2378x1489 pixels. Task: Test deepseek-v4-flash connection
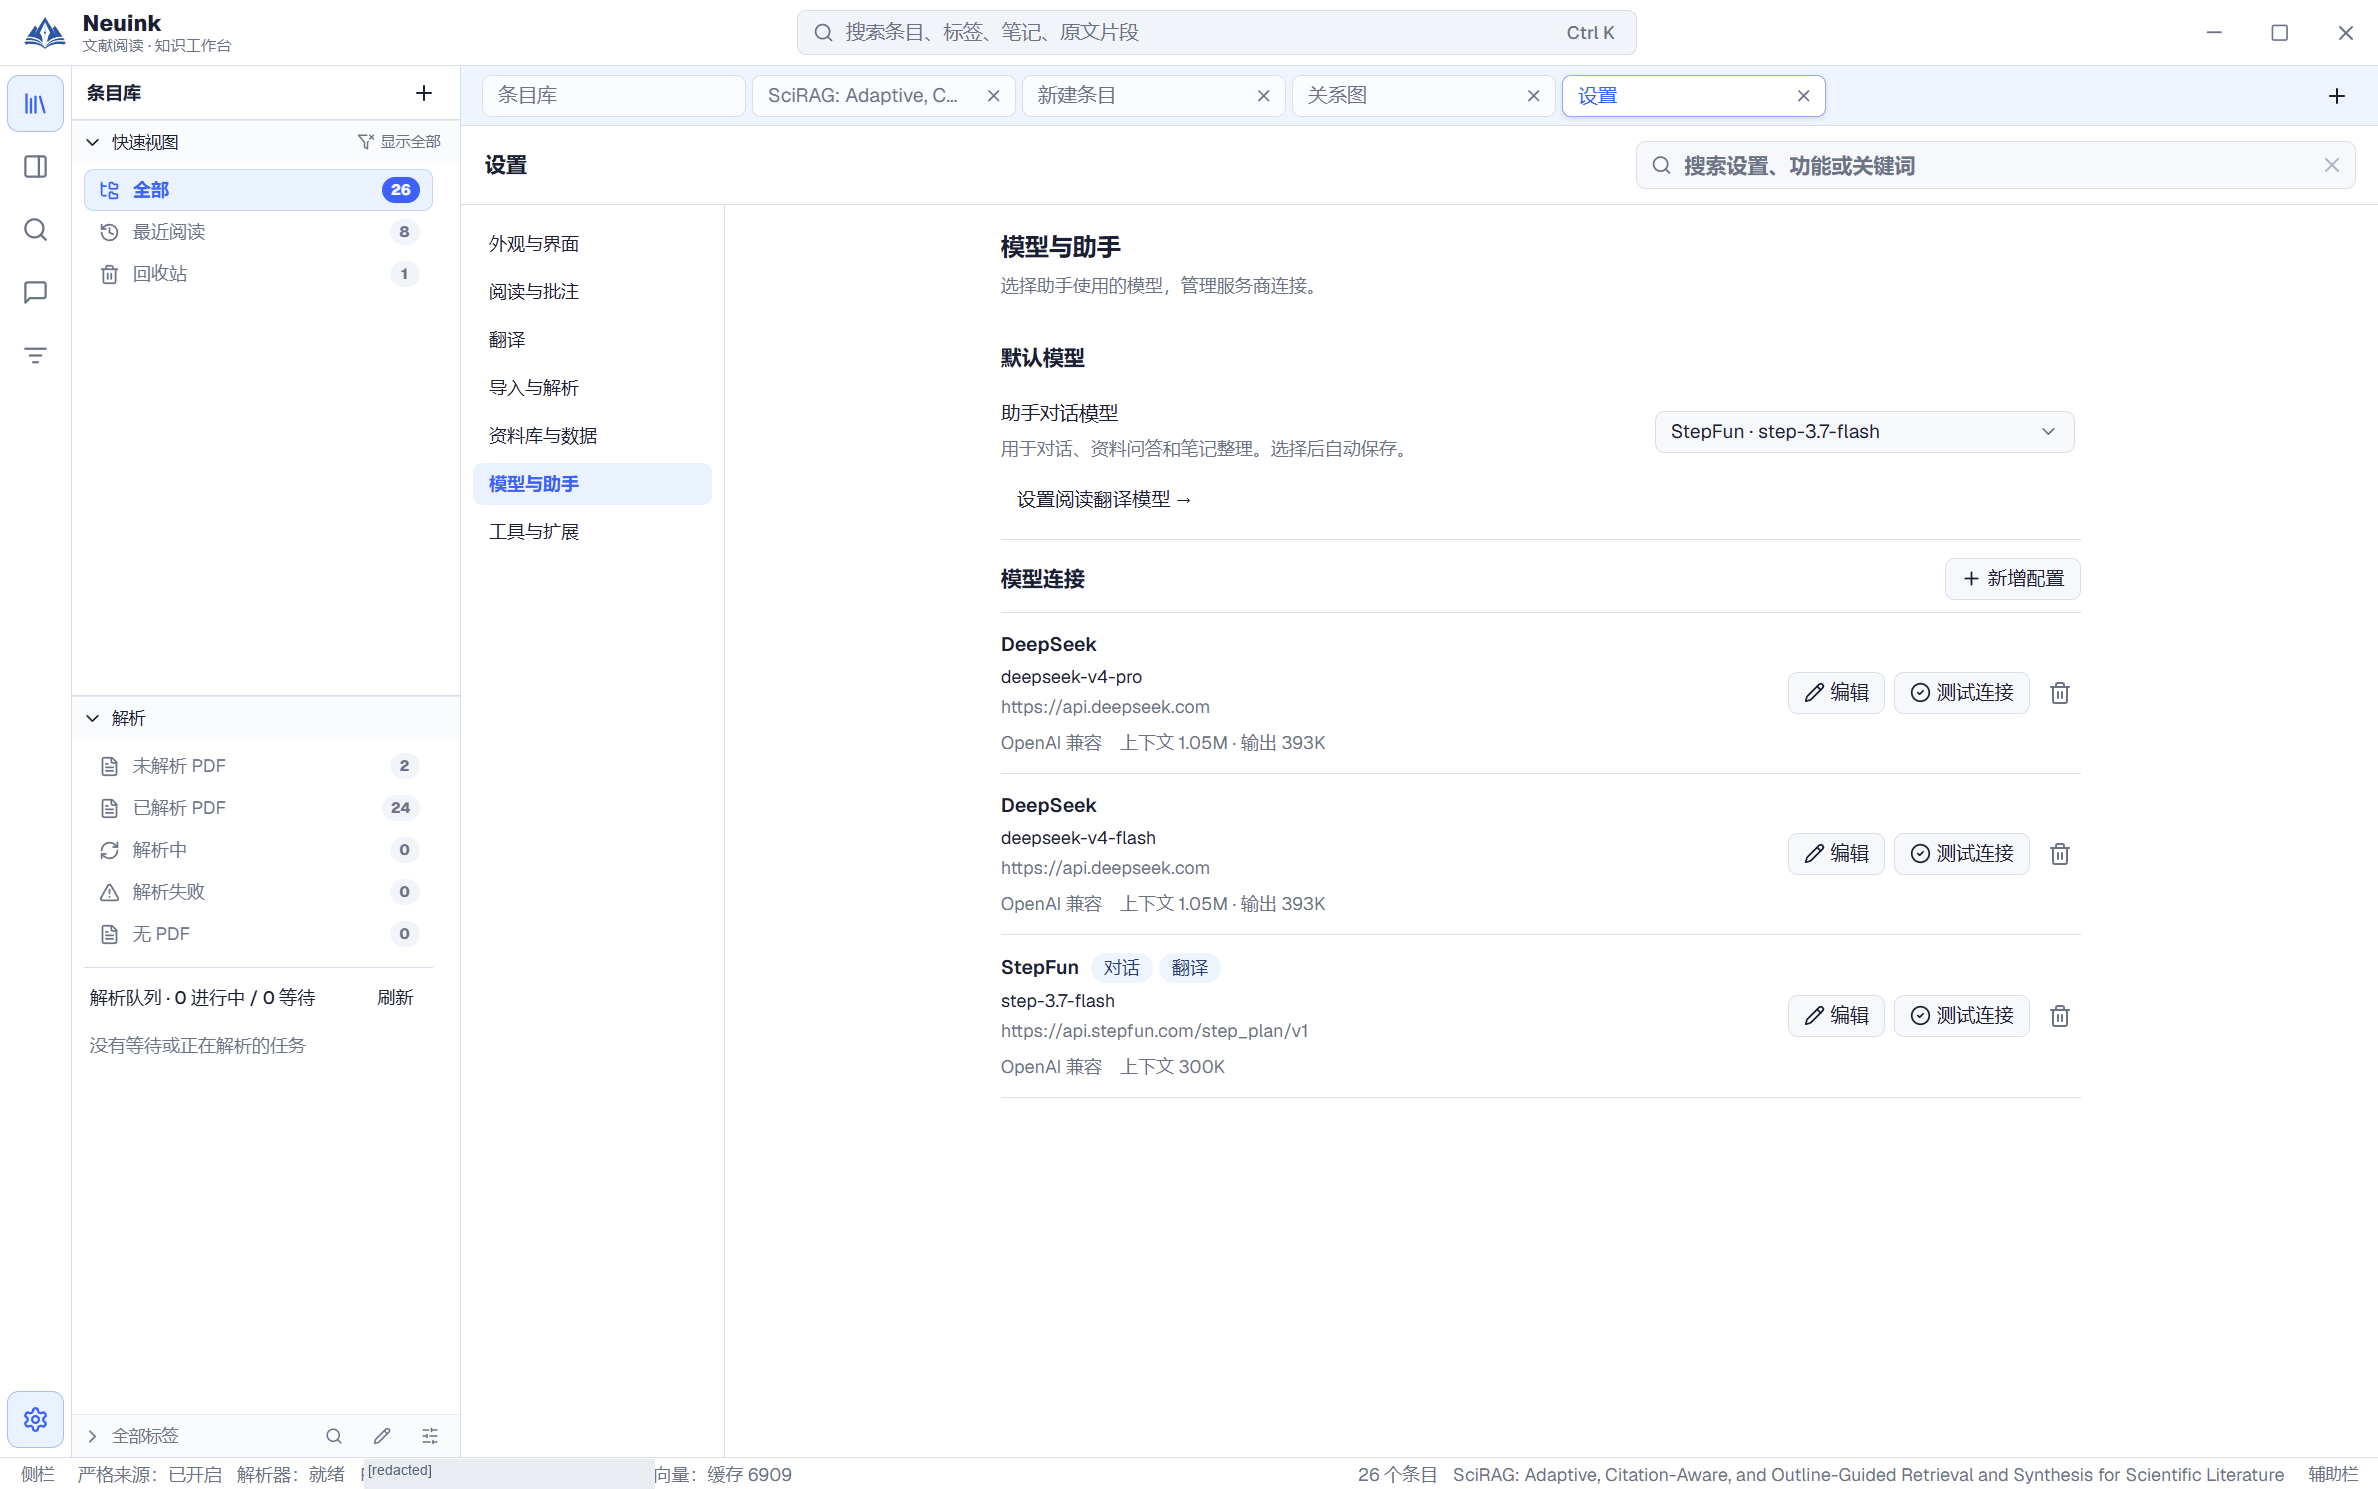tap(1962, 854)
